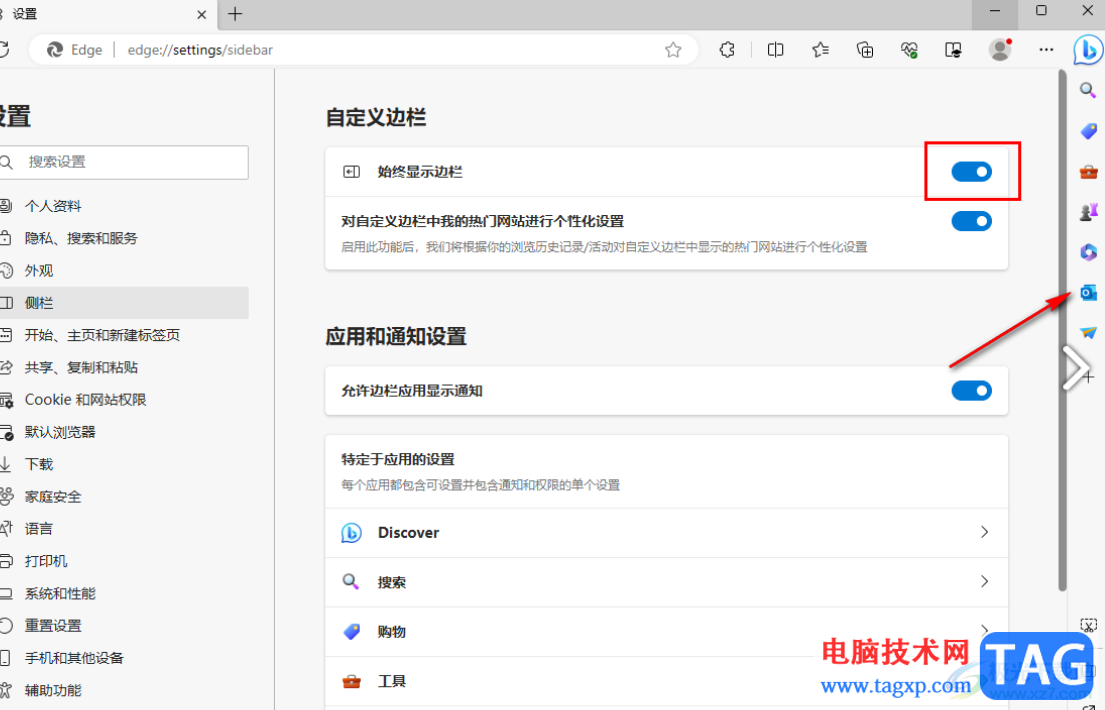The image size is (1105, 710).
Task: Open 下载 settings section
Action: tap(124, 464)
